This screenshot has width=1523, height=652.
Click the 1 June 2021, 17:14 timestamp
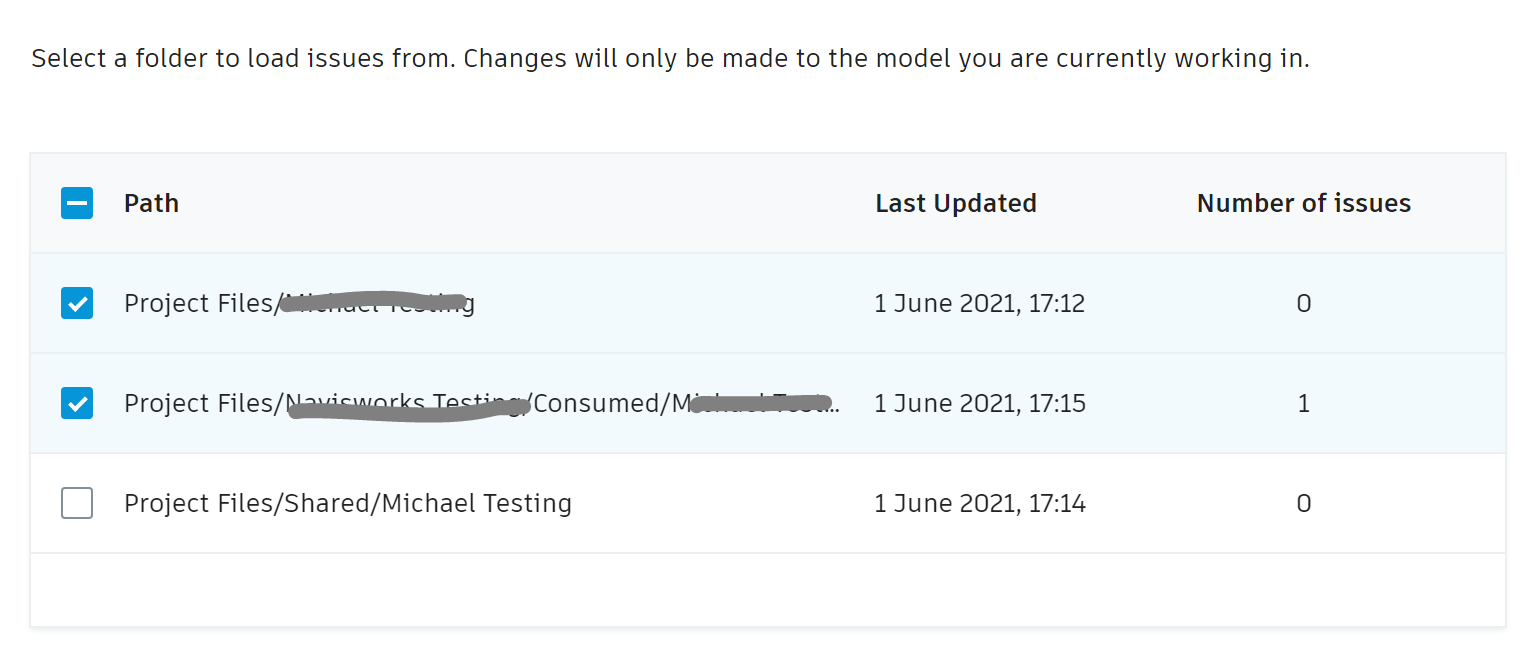[980, 503]
